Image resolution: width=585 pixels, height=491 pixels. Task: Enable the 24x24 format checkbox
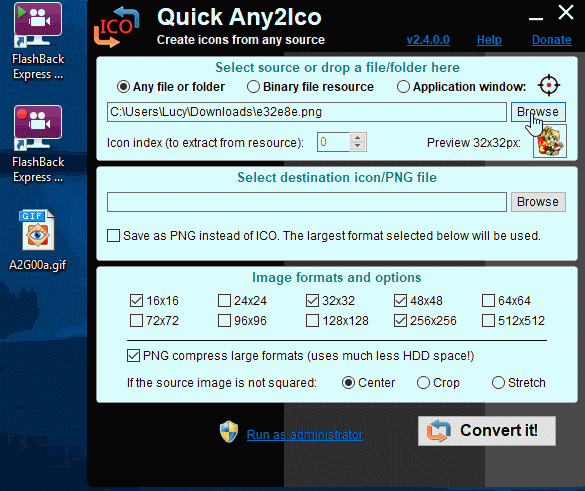(x=224, y=300)
